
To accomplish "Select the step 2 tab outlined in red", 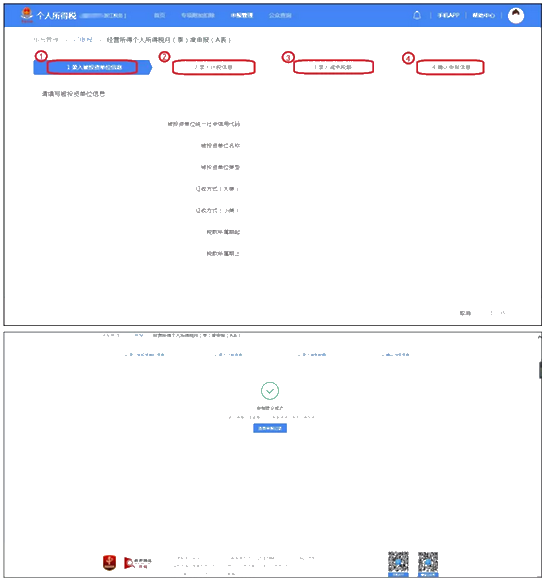I will tap(214, 67).
